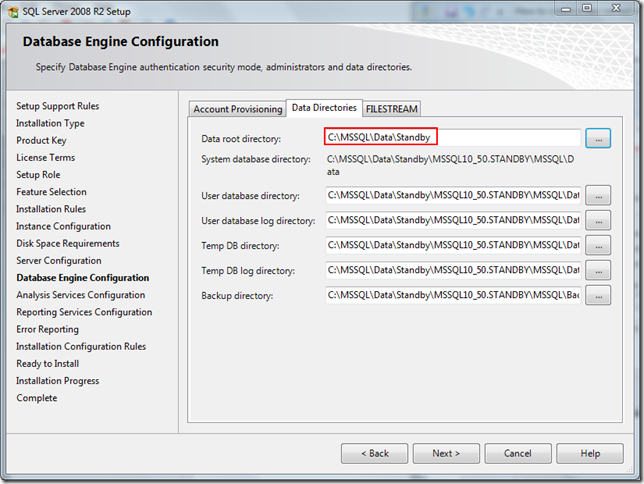Focus the User database directory field
Image resolution: width=644 pixels, height=484 pixels.
(453, 195)
